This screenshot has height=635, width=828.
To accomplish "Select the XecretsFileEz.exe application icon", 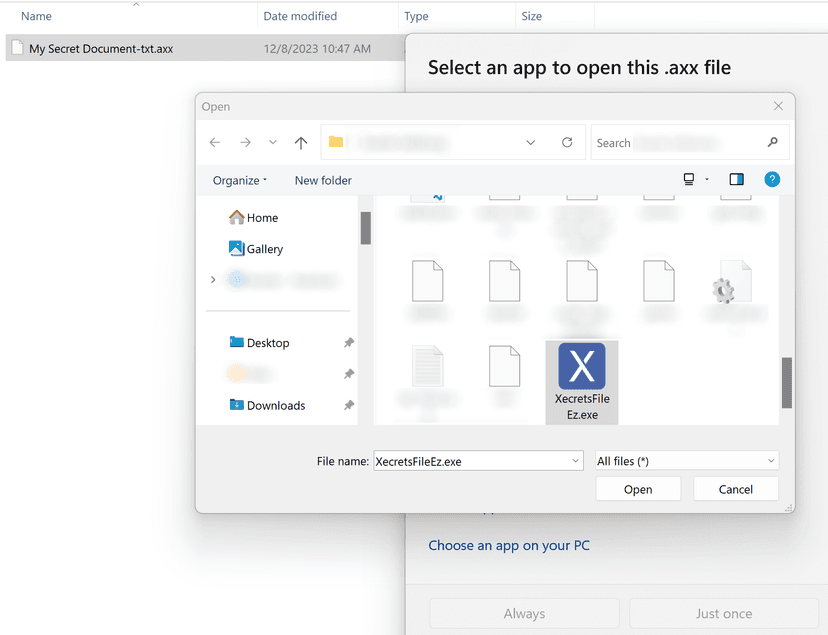I will click(x=581, y=366).
